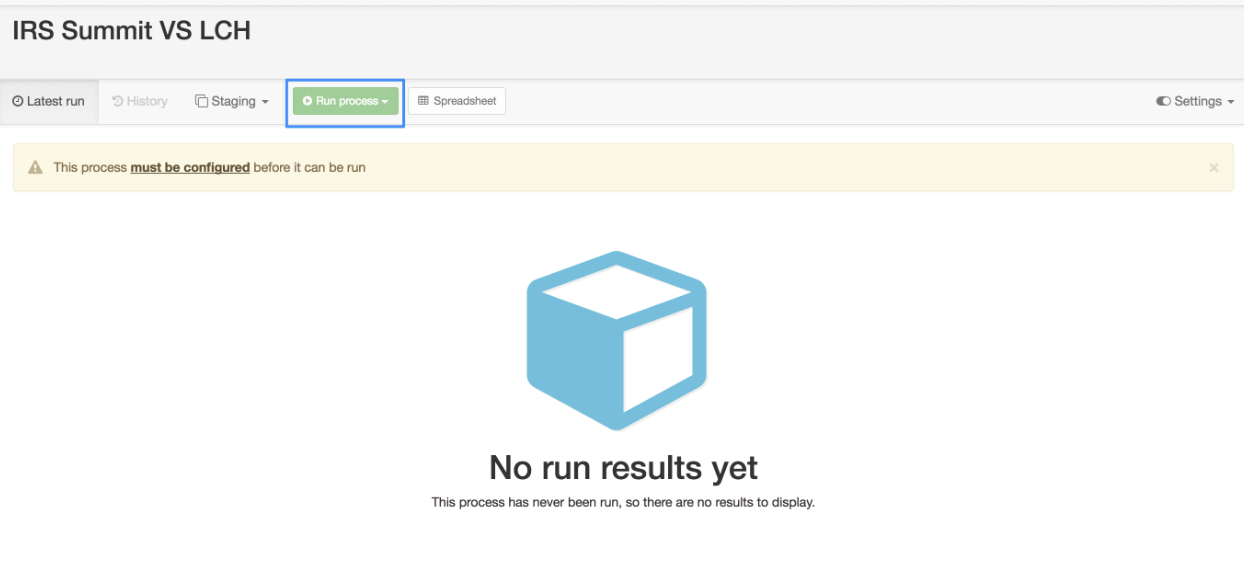
Task: Expand the Settings menu
Action: pos(1195,101)
